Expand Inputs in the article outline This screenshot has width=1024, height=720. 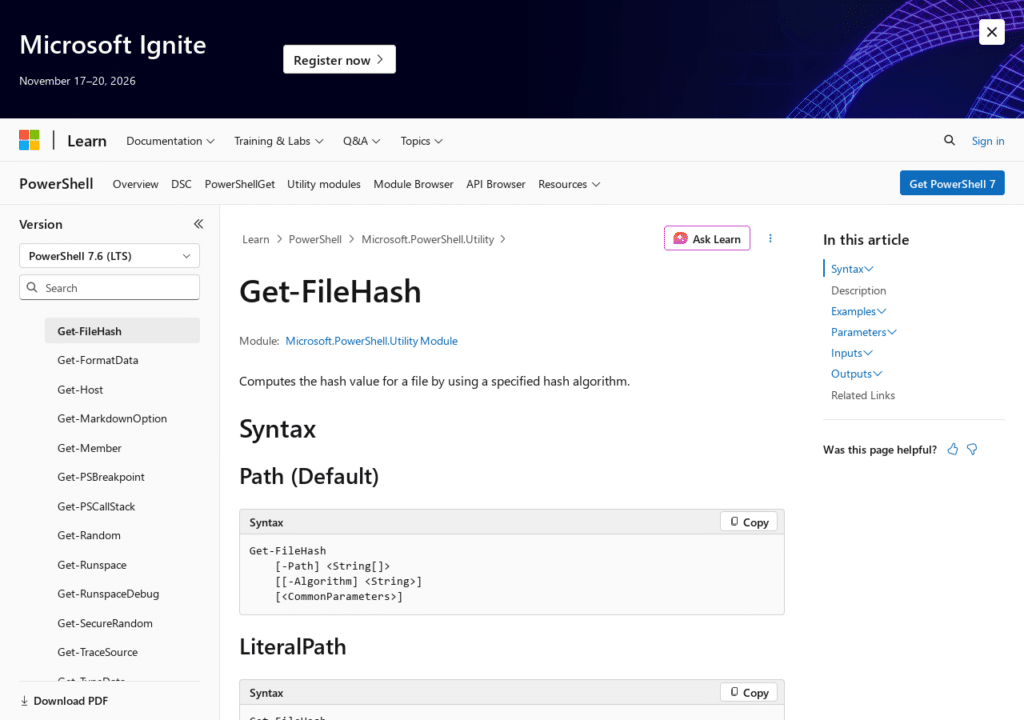pyautogui.click(x=852, y=353)
